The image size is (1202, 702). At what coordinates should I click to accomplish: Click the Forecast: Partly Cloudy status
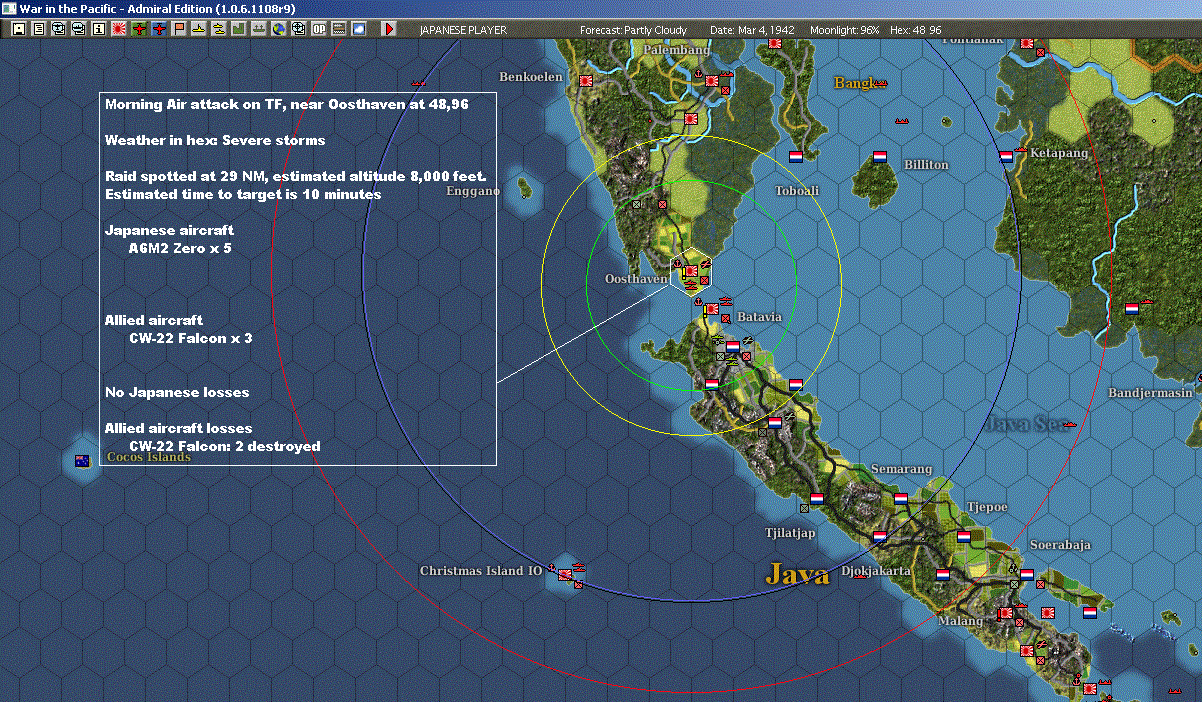tap(633, 30)
